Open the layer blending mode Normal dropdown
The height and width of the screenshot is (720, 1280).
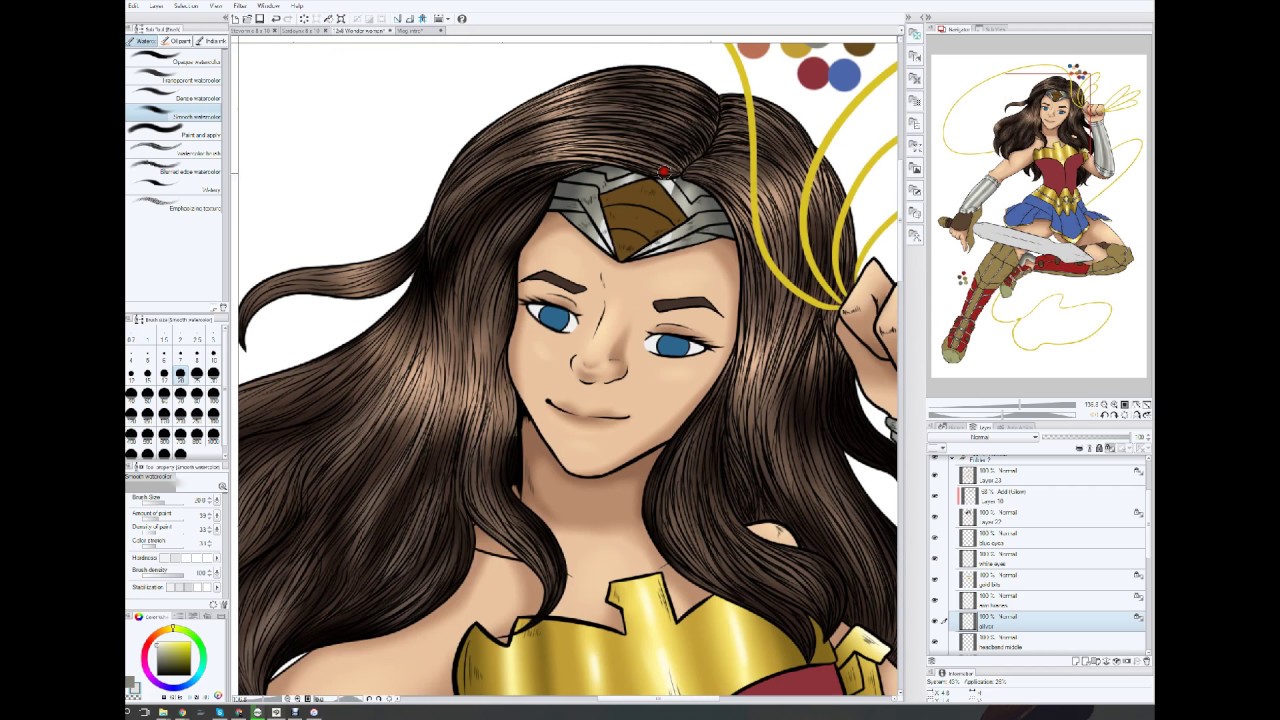[983, 437]
